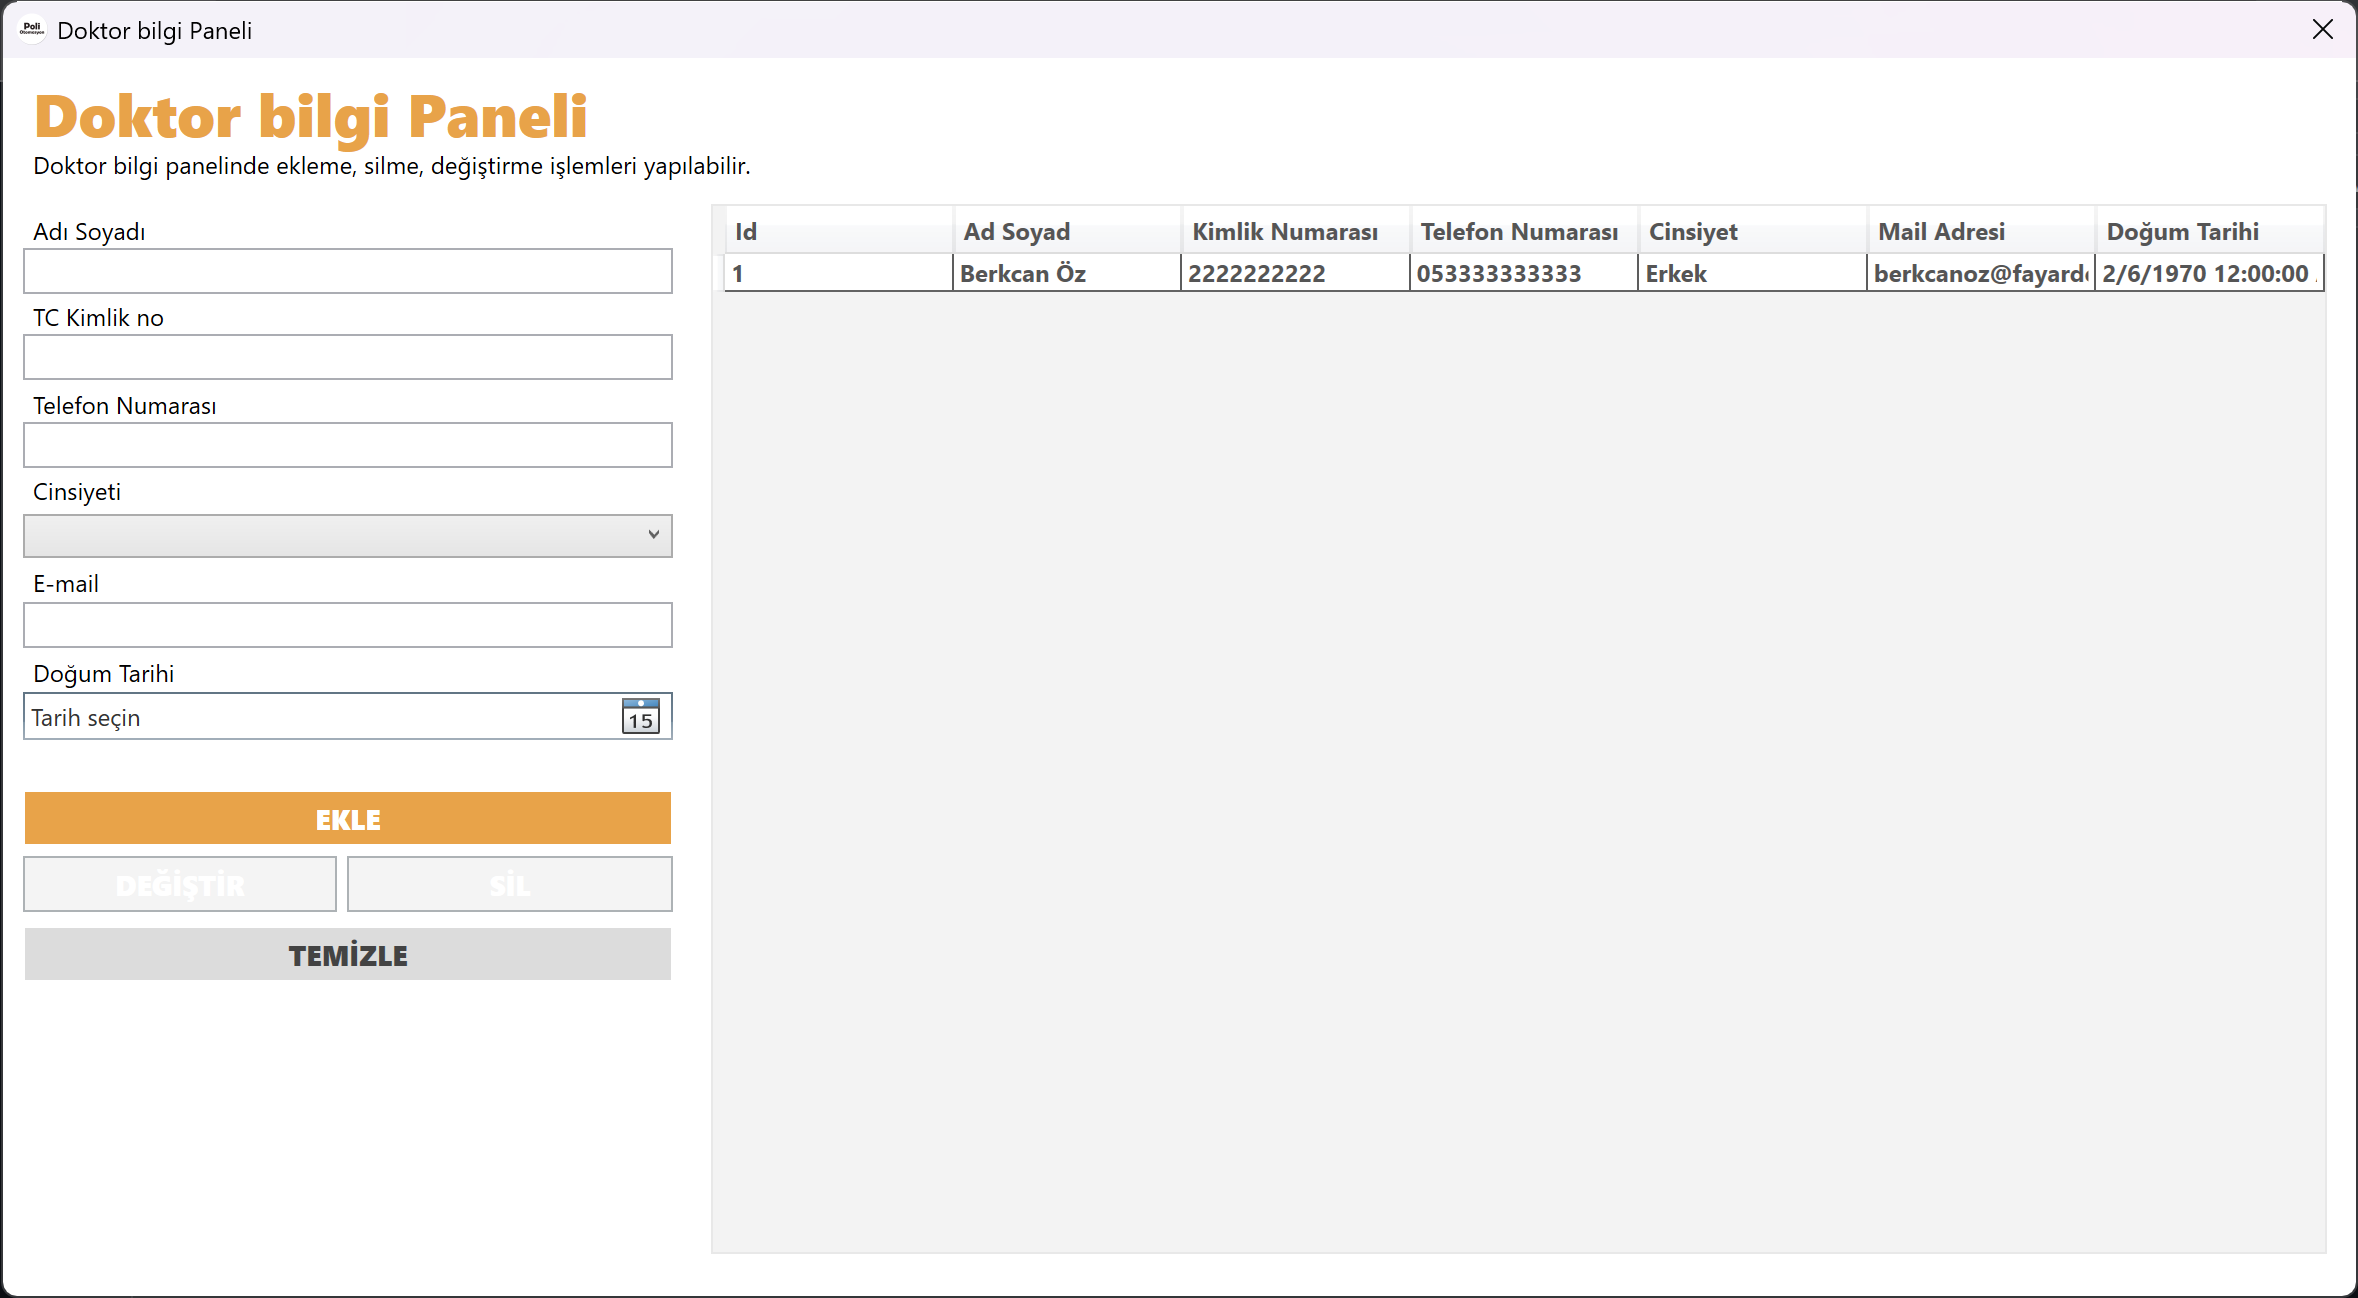
Task: Sort by Mail Adresi column header
Action: 1981,231
